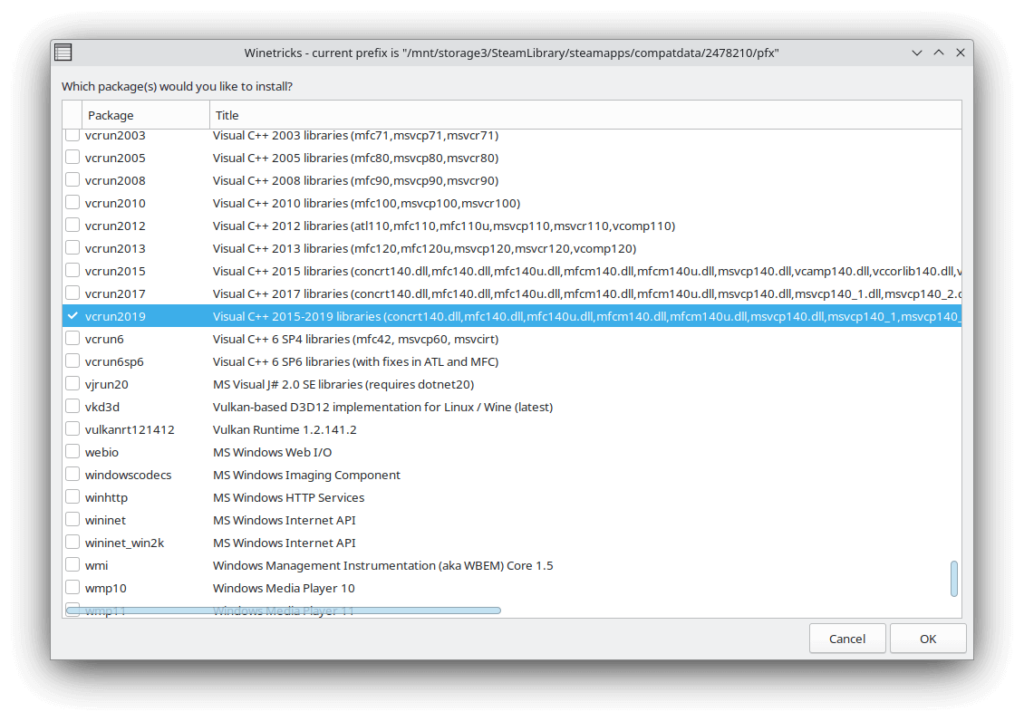Viewport: 1024px width, 721px height.
Task: Check the vcrun2015 checkbox
Action: [x=72, y=270]
